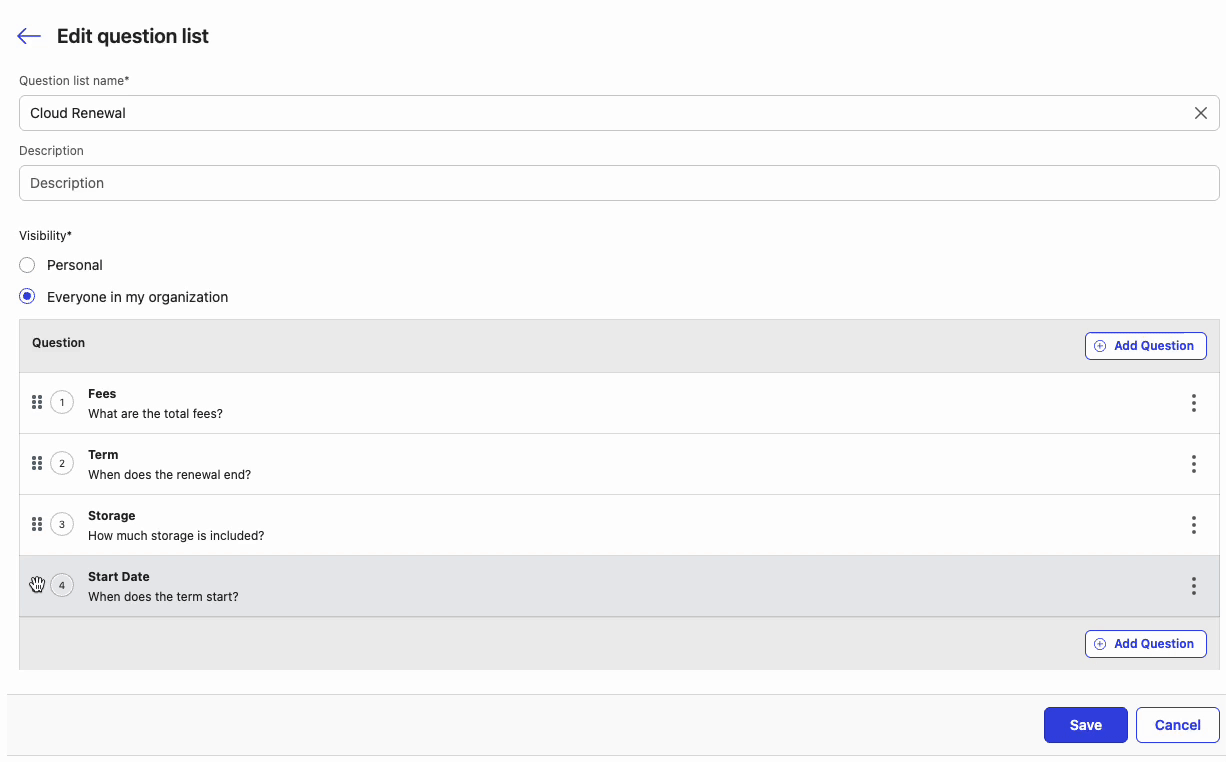This screenshot has width=1226, height=762.
Task: Cancel editing the question list
Action: (x=1177, y=725)
